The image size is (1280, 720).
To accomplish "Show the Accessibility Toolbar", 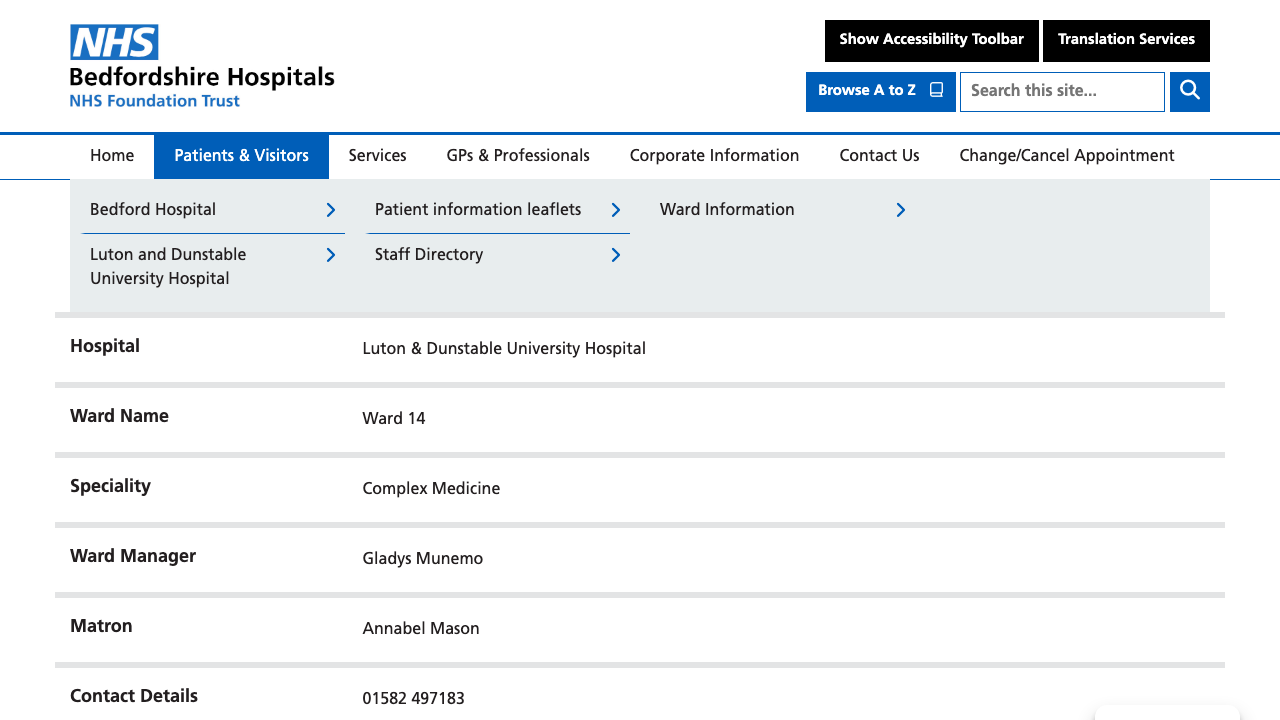I will click(x=931, y=40).
